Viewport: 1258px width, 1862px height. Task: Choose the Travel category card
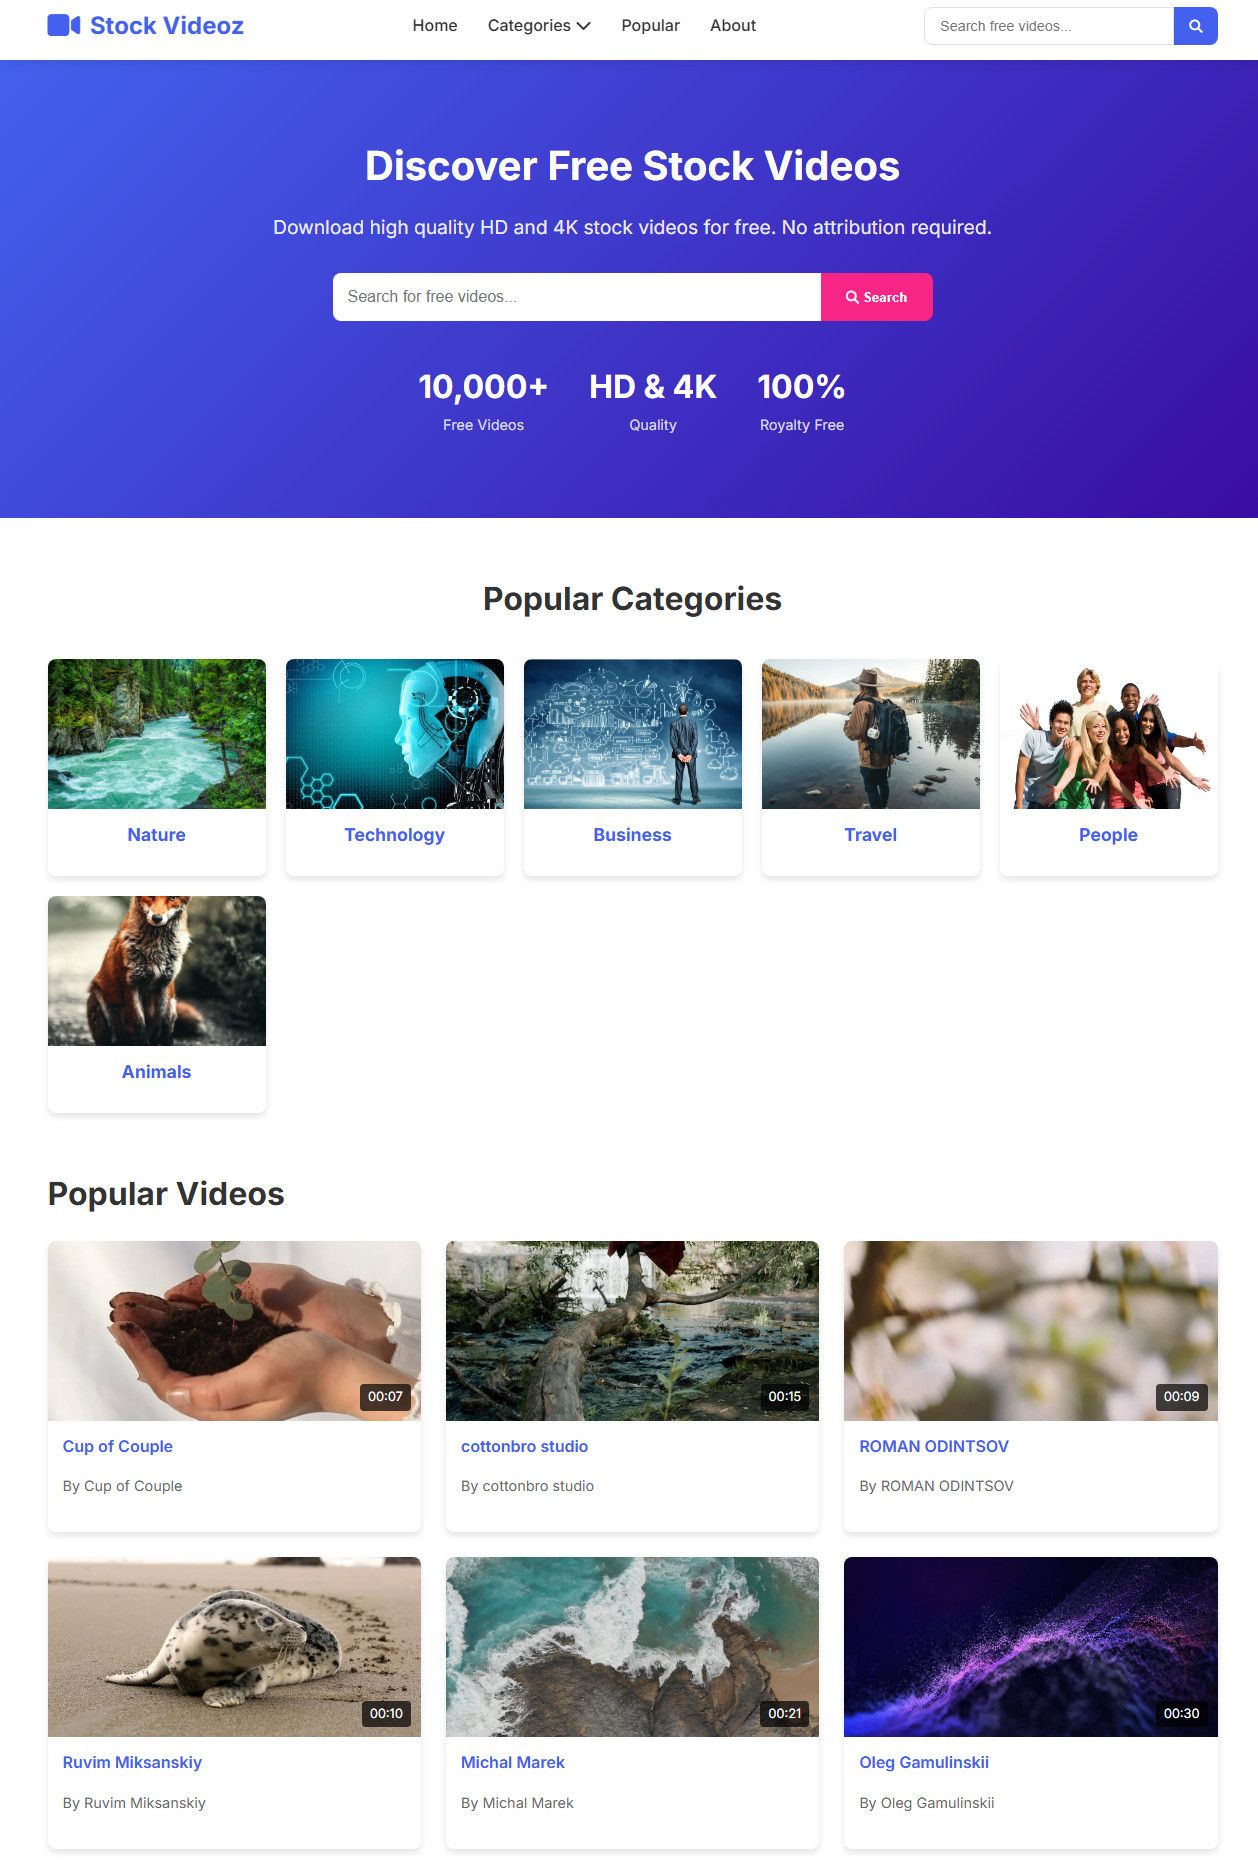pyautogui.click(x=871, y=767)
